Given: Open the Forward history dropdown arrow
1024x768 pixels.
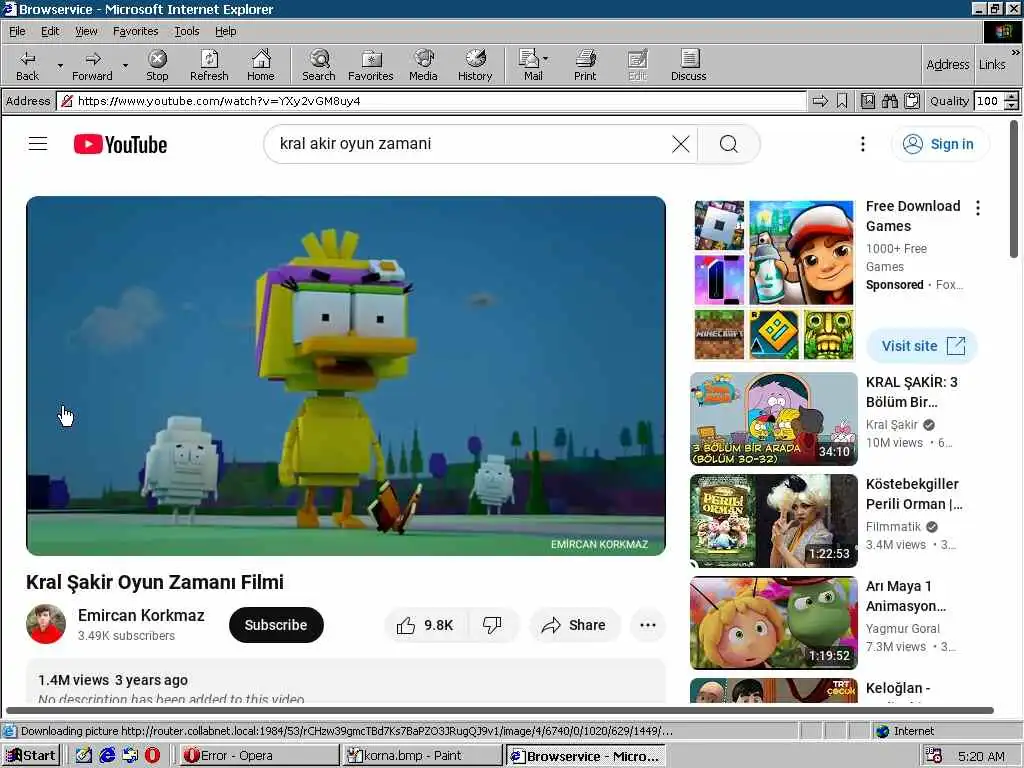Looking at the screenshot, I should (x=125, y=65).
